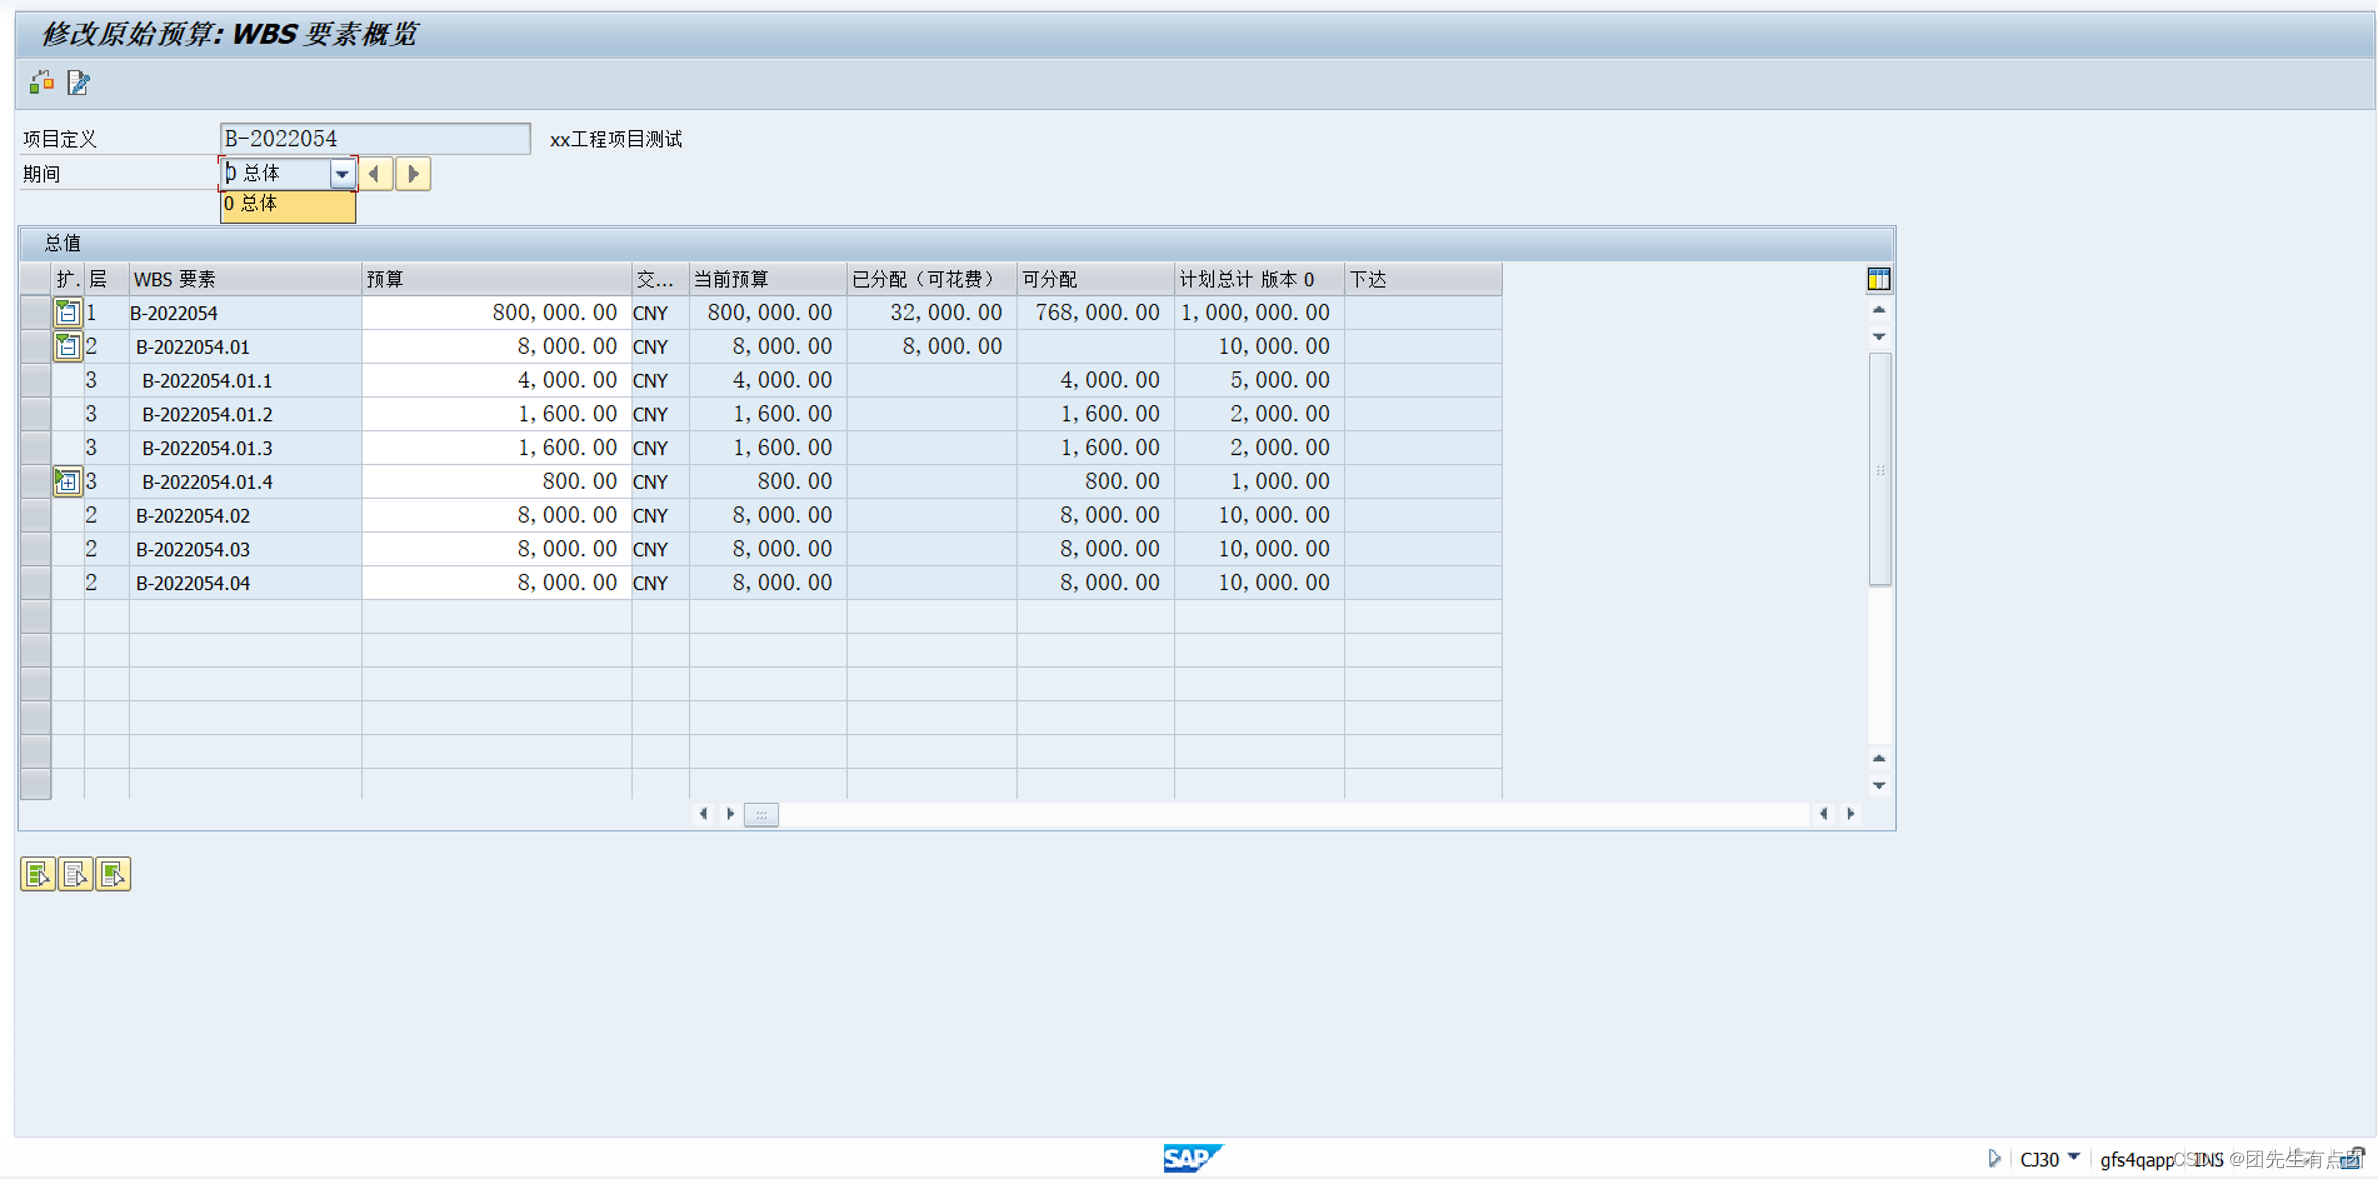The image size is (2378, 1179).
Task: Click detail icon beside B-2022054.01.4 row
Action: click(67, 481)
